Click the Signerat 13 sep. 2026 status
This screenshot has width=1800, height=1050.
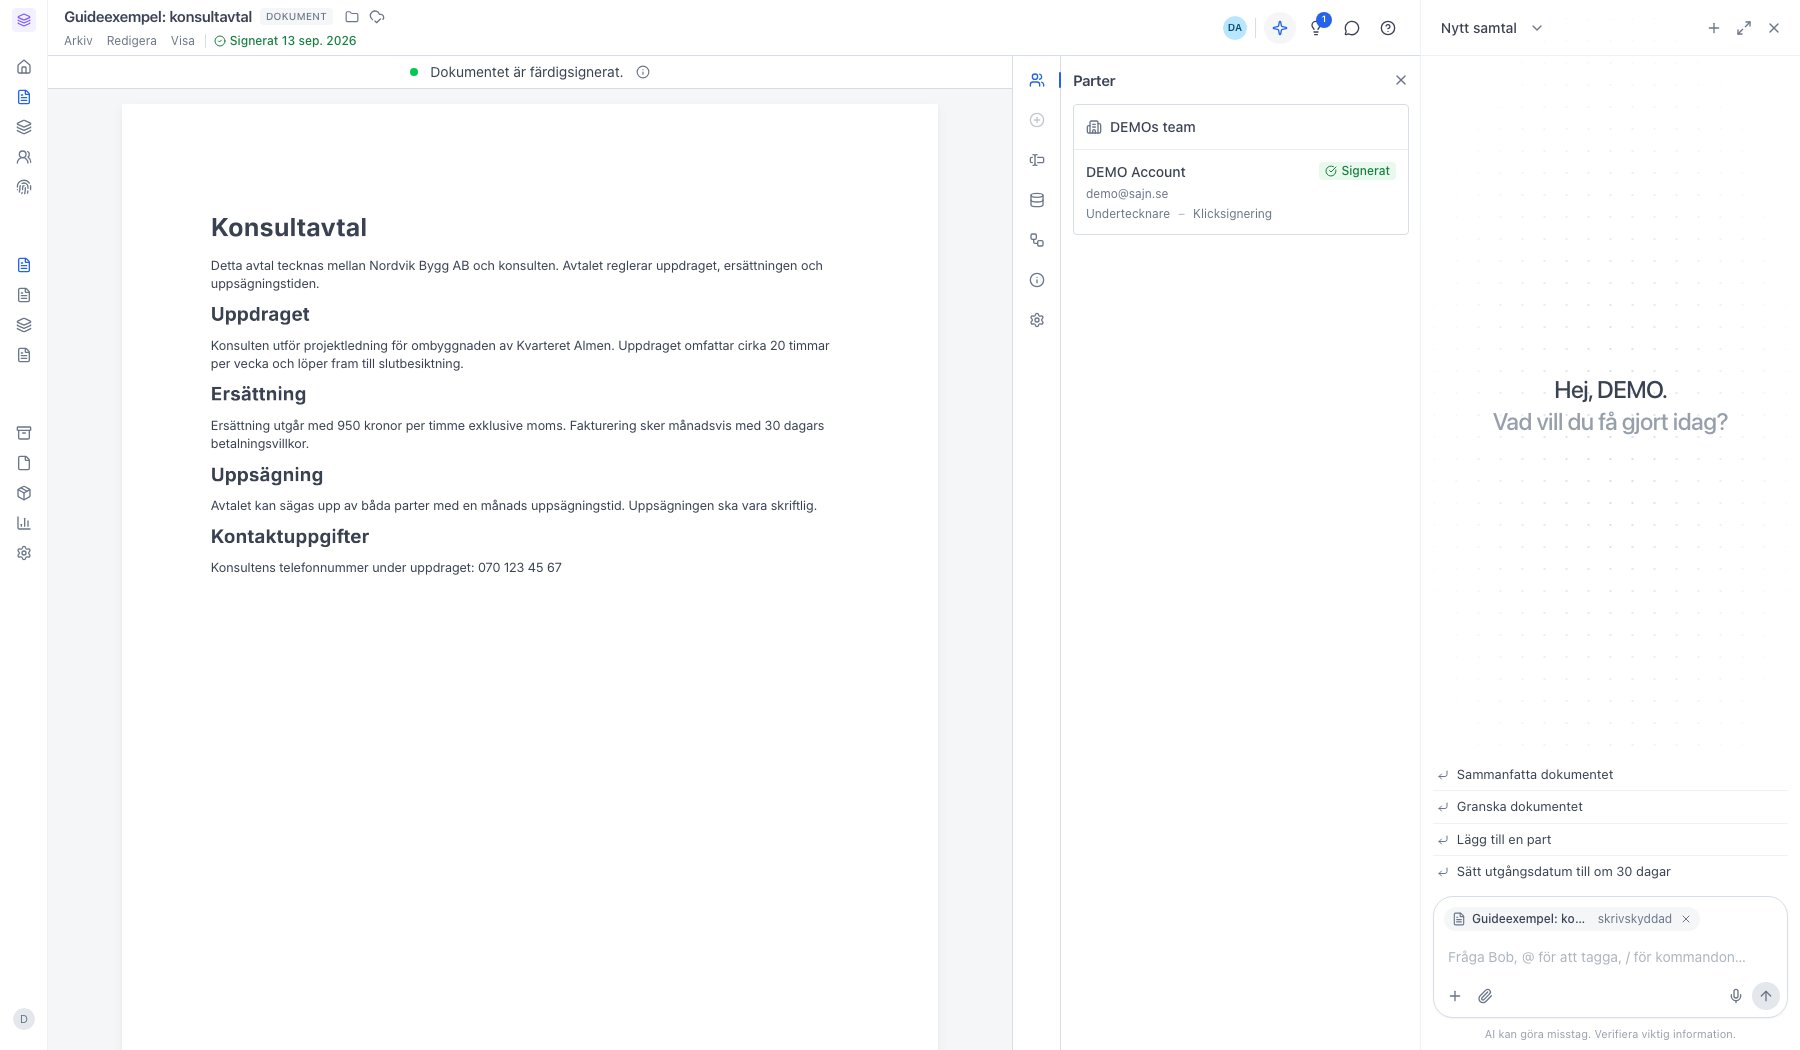285,41
